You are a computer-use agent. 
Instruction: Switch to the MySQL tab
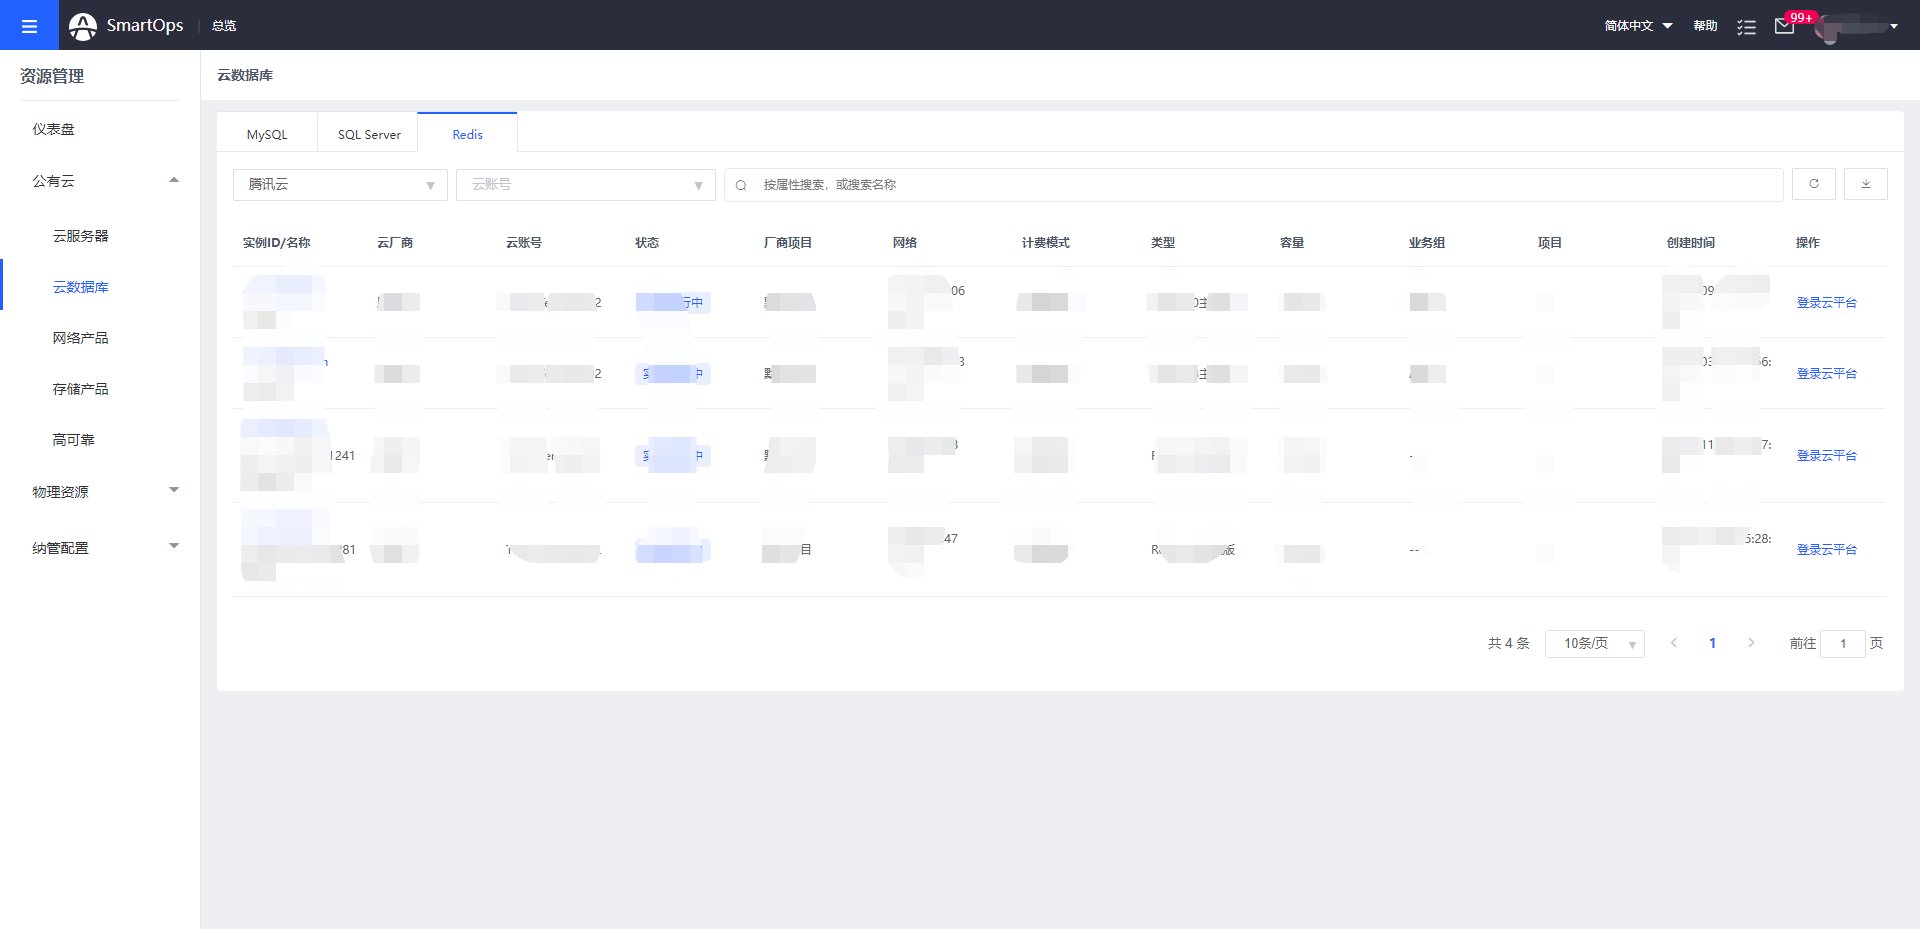267,135
